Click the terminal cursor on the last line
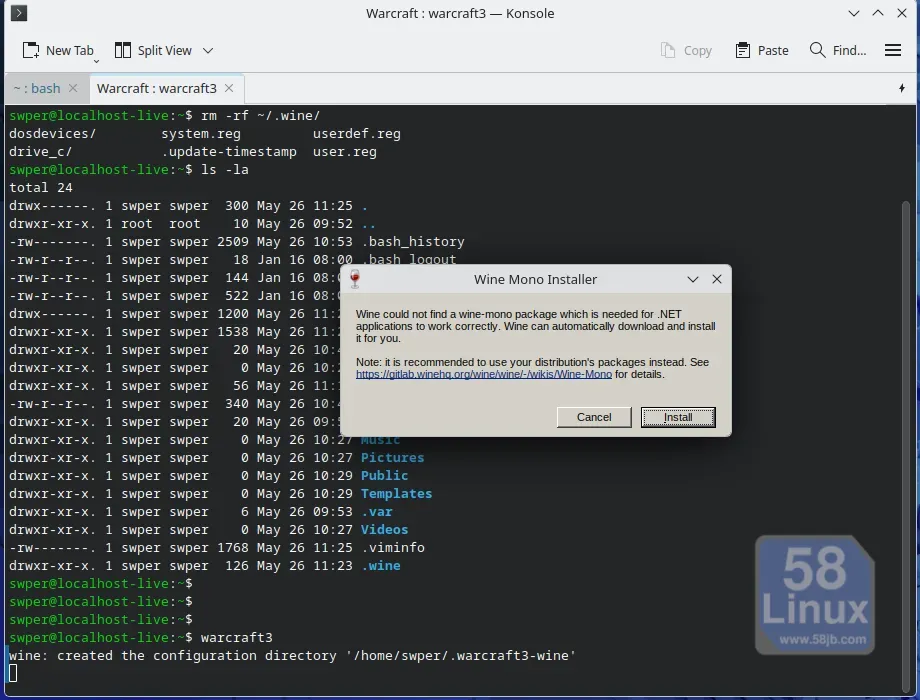The height and width of the screenshot is (700, 920). click(x=13, y=673)
